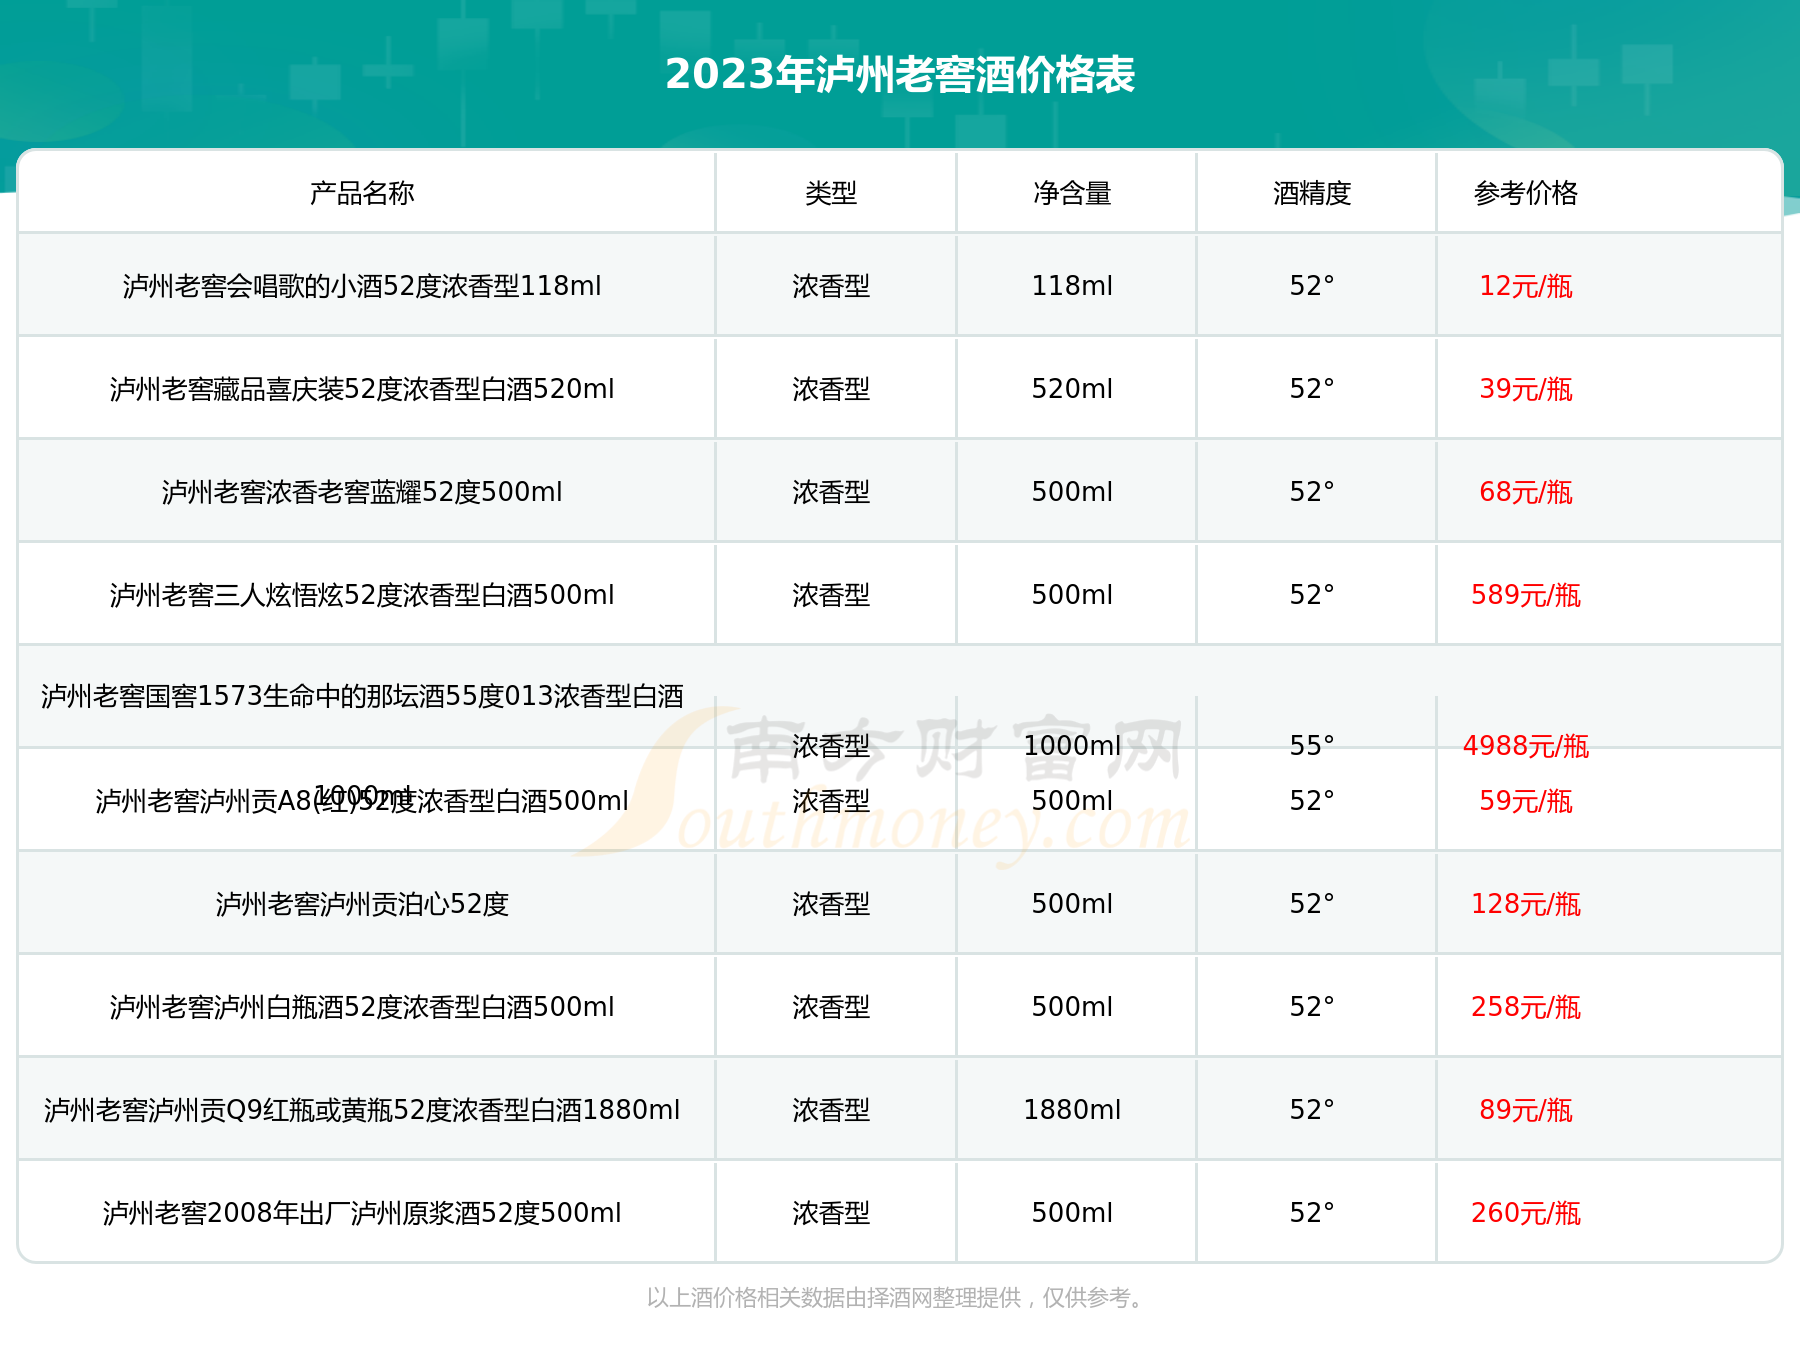Click the 260元/瓶 price
This screenshot has height=1350, width=1800.
pyautogui.click(x=1526, y=1213)
